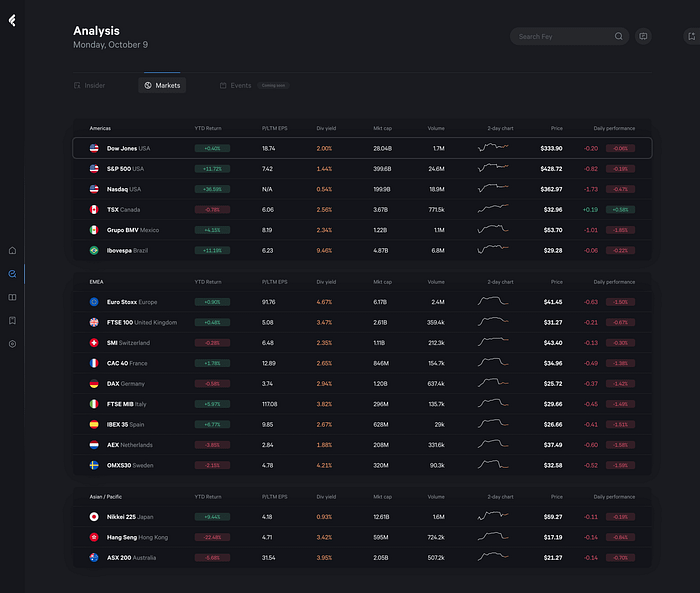Viewport: 700px width, 593px height.
Task: Open the Hang Seng 2-day chart
Action: point(493,536)
